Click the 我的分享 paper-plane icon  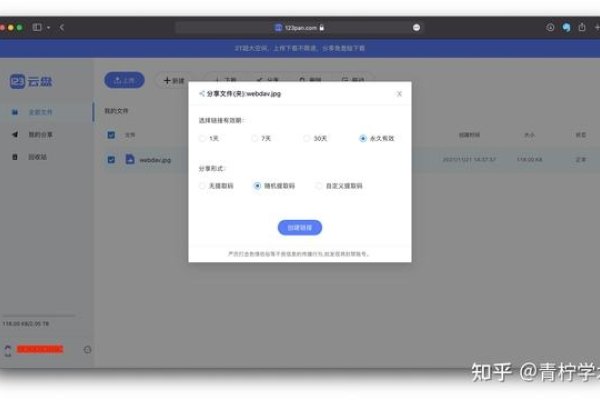click(x=15, y=134)
